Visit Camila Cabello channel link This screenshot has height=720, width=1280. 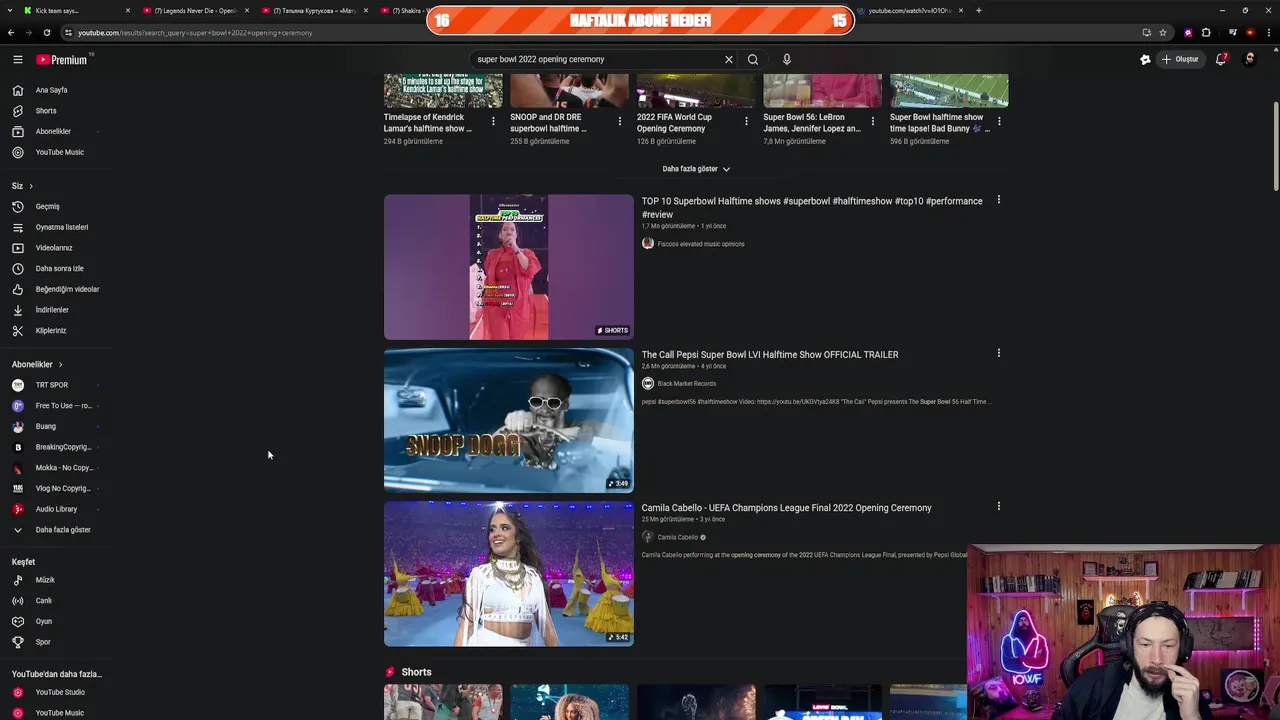point(677,537)
